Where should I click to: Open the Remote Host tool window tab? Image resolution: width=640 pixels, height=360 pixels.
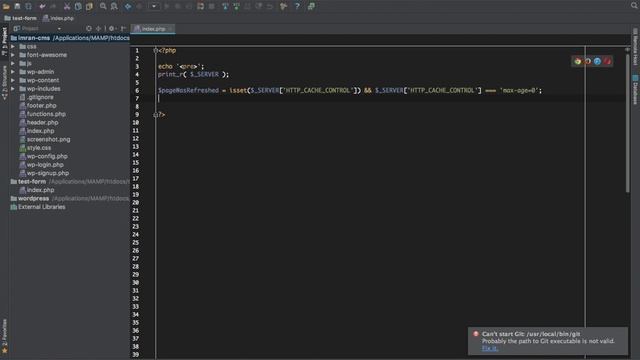coord(635,47)
